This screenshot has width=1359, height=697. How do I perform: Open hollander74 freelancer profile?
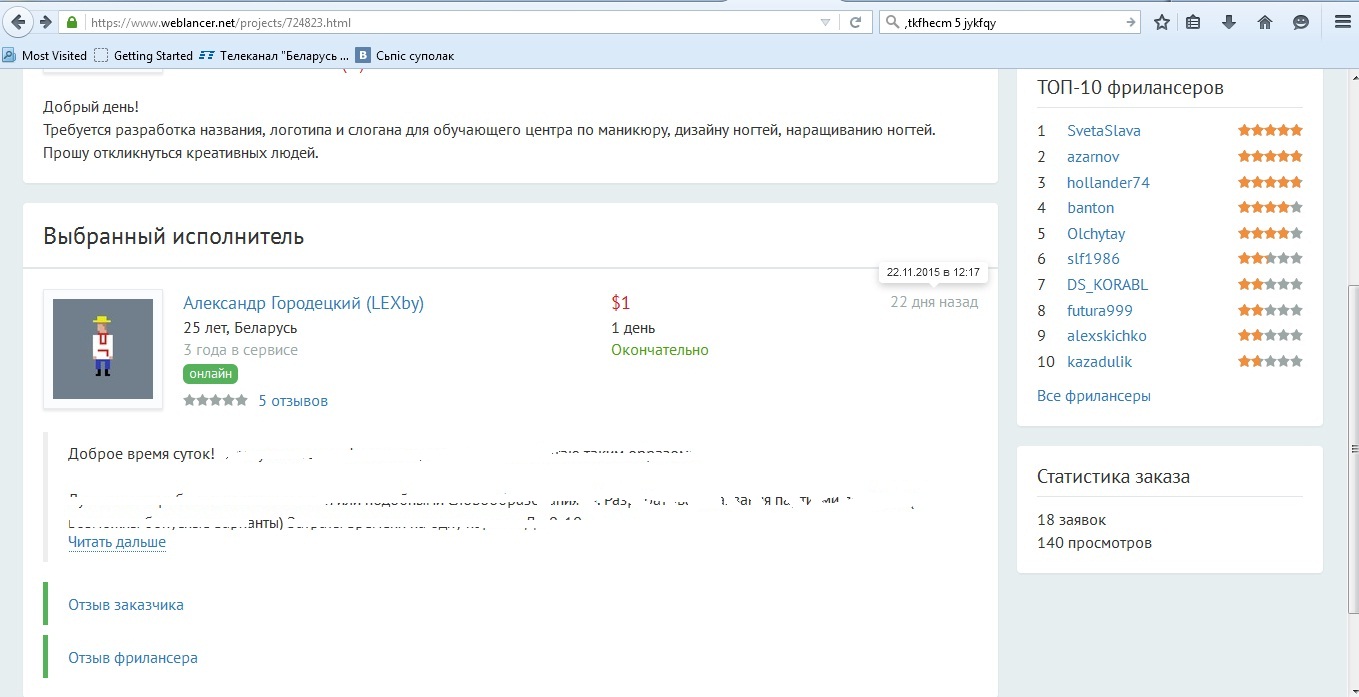1108,183
